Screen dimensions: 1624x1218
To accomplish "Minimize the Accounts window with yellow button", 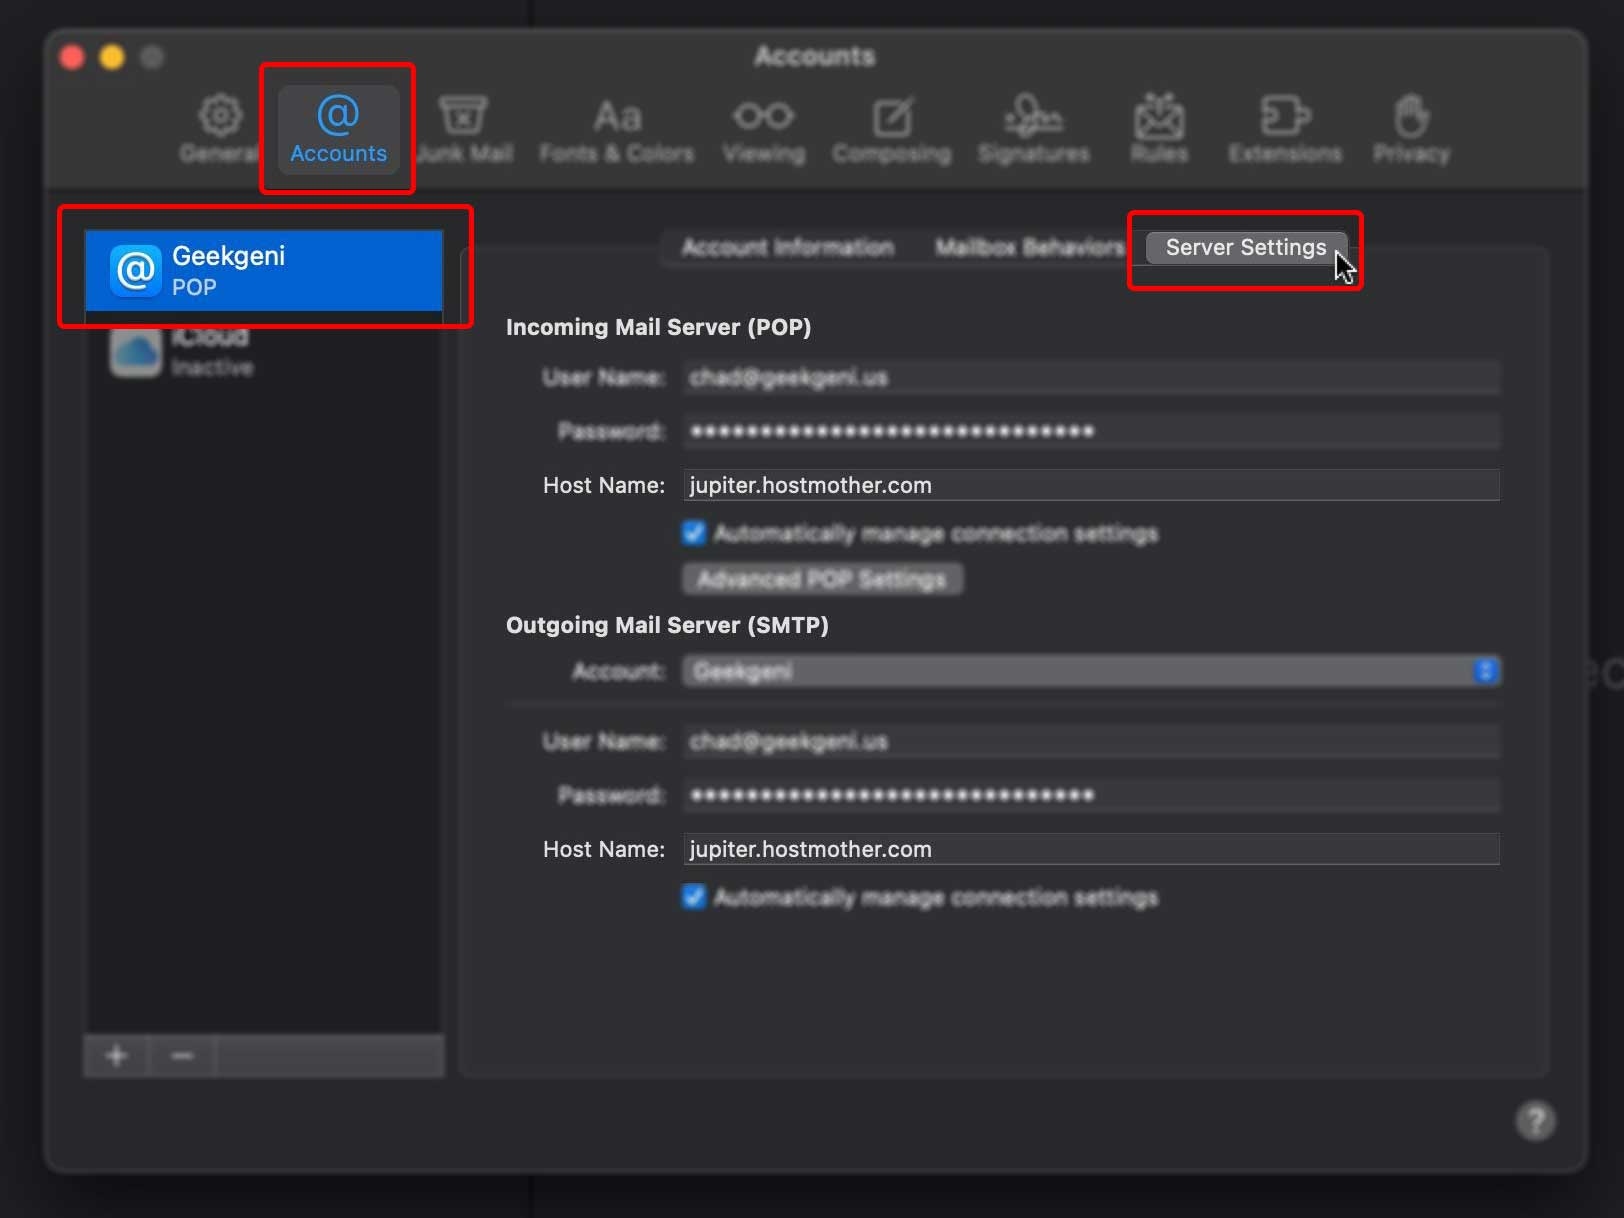I will [x=112, y=57].
